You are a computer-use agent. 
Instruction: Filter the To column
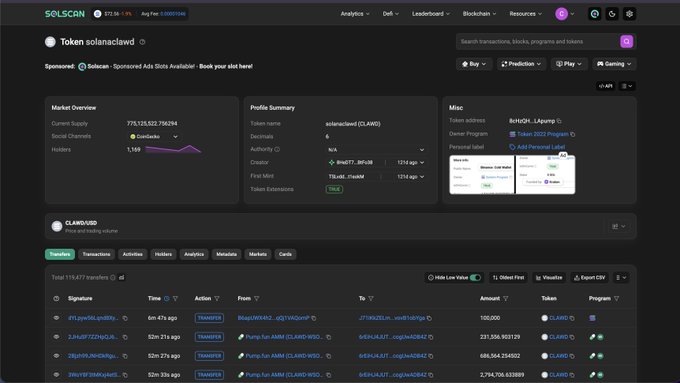click(x=371, y=298)
